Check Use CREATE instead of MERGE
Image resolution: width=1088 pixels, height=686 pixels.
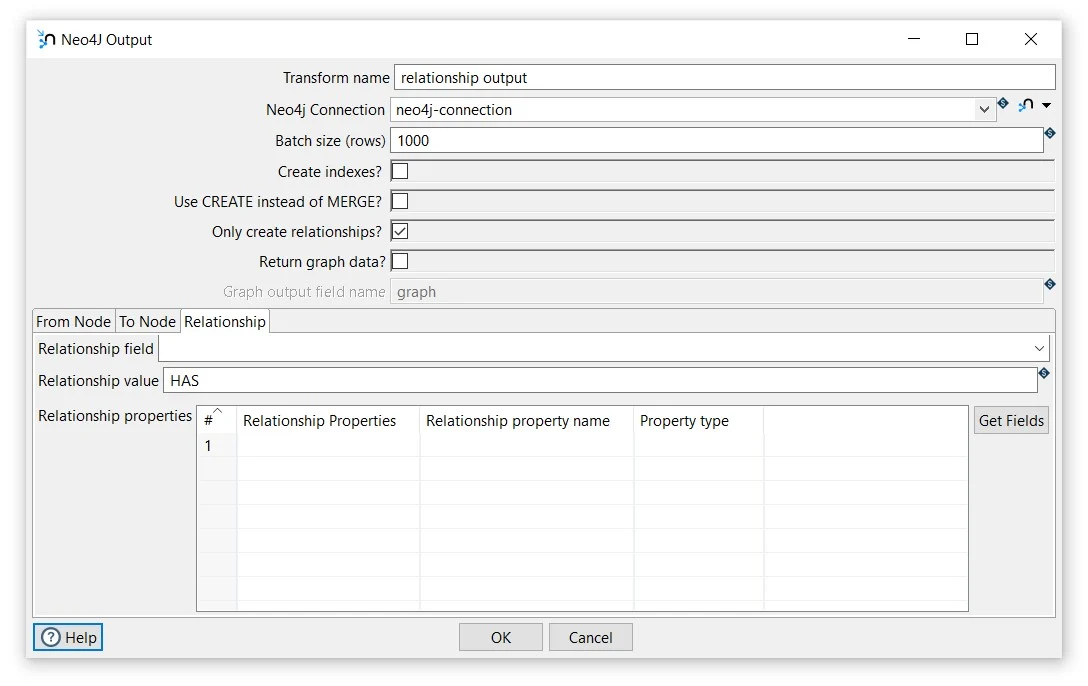tap(399, 201)
